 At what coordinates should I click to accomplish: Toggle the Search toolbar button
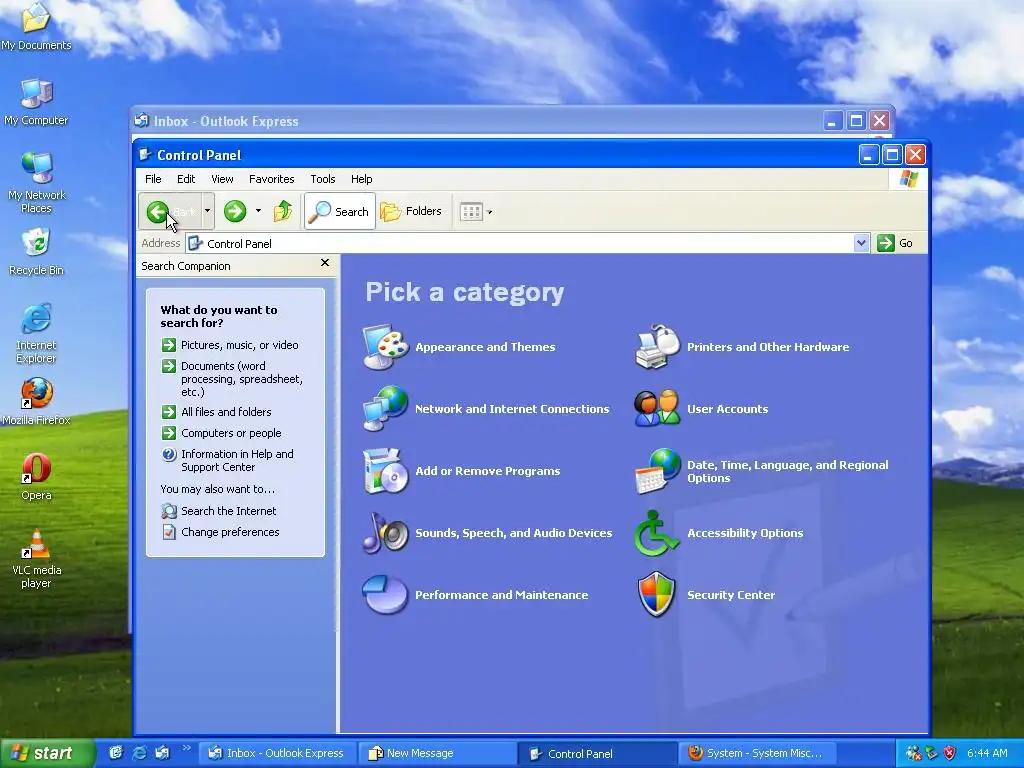coord(340,211)
